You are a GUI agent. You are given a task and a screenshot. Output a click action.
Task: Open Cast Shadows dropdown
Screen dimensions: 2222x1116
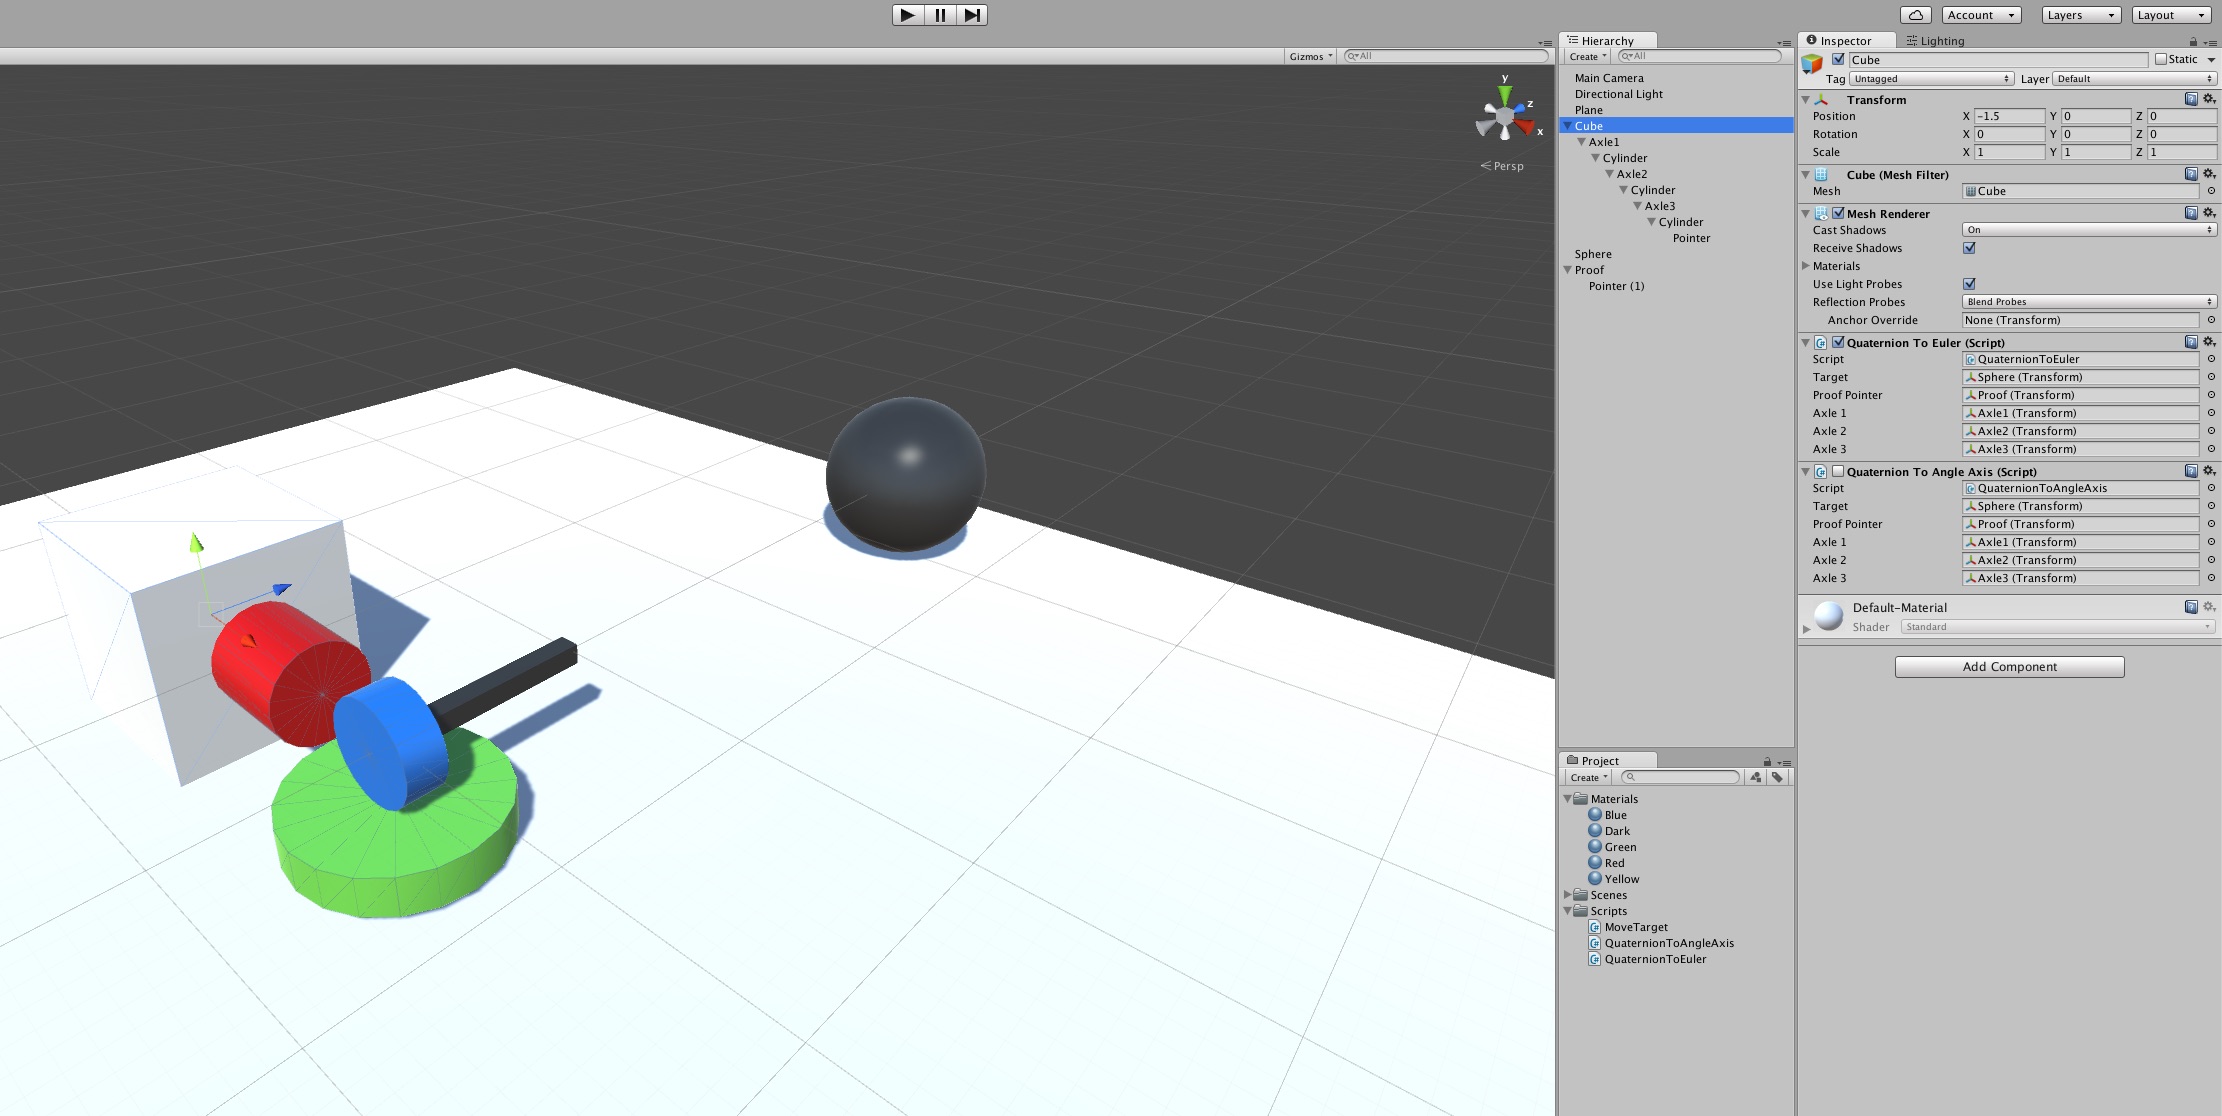pos(2089,230)
